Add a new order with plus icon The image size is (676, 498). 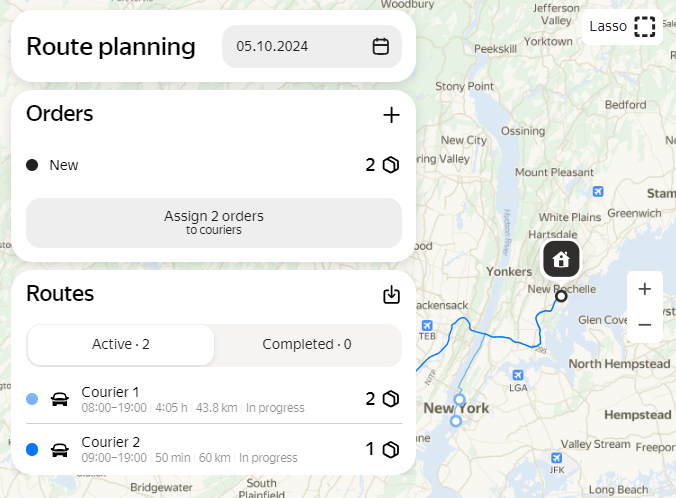(x=391, y=115)
